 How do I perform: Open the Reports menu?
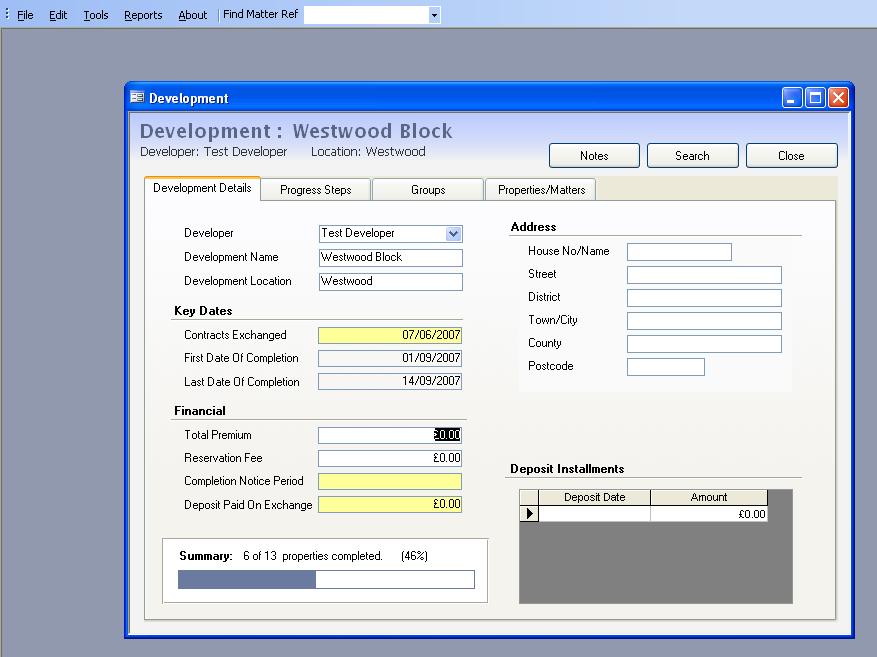(x=142, y=14)
